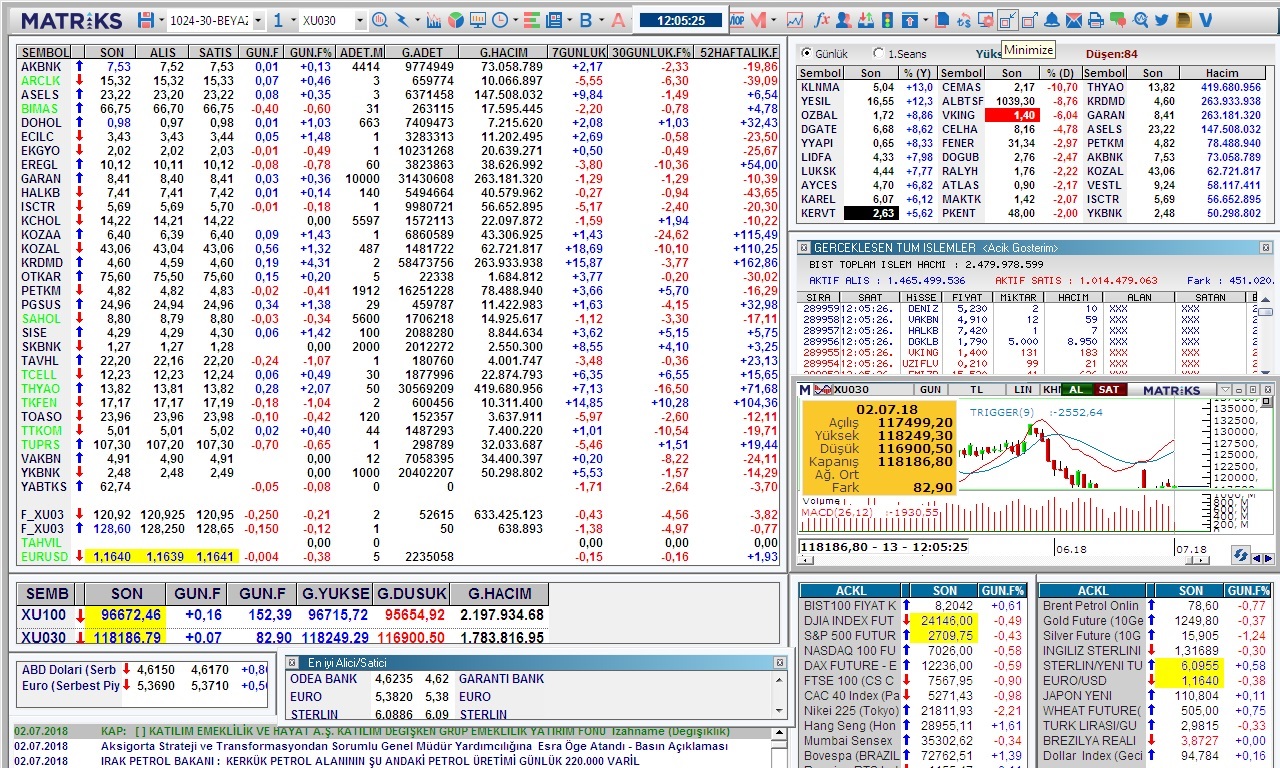
Task: Sort by 52HAFTALIK.F column header
Action: (738, 52)
